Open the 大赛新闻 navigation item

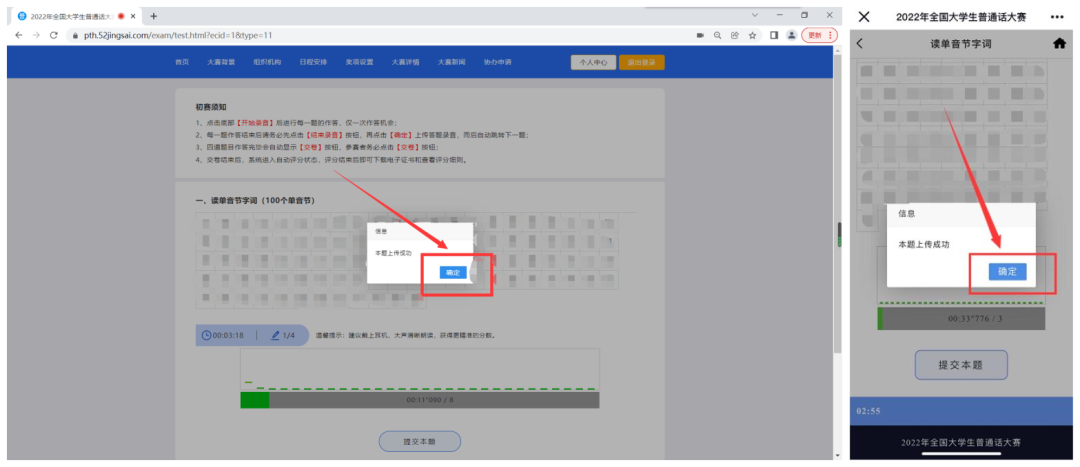(x=450, y=62)
